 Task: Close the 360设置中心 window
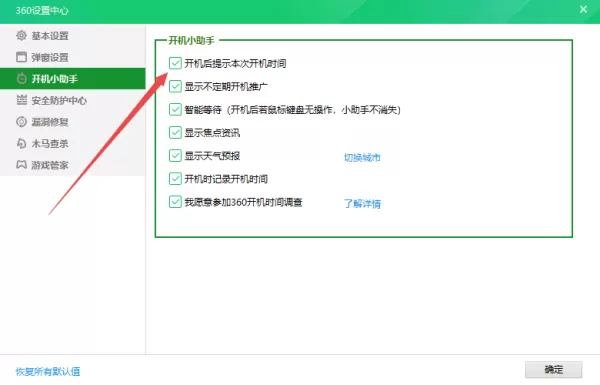[583, 9]
